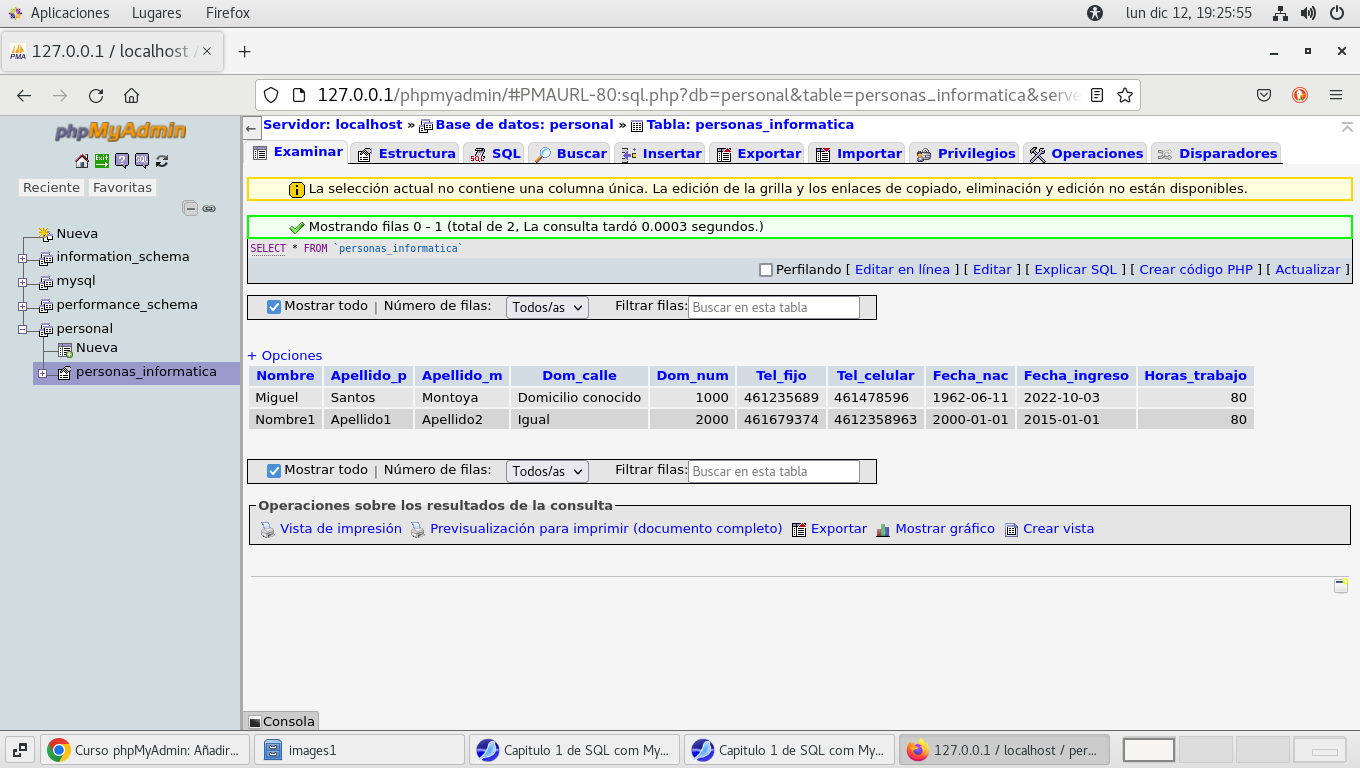Expand the information_schema database node

pos(22,258)
